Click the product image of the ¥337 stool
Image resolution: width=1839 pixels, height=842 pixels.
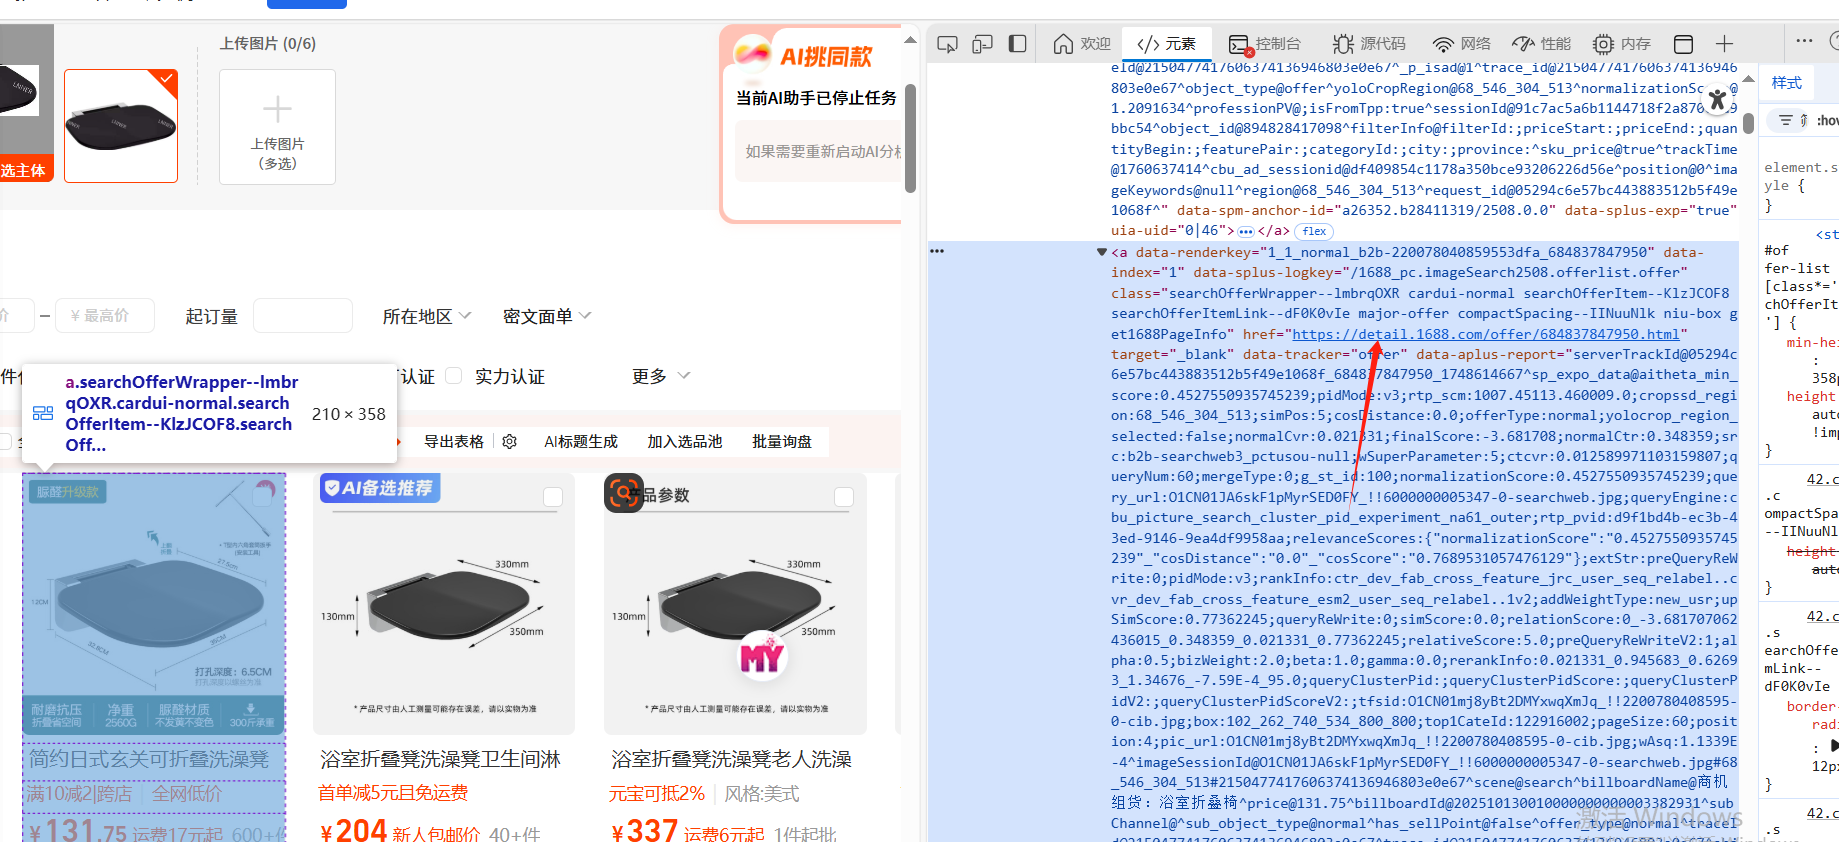[735, 604]
